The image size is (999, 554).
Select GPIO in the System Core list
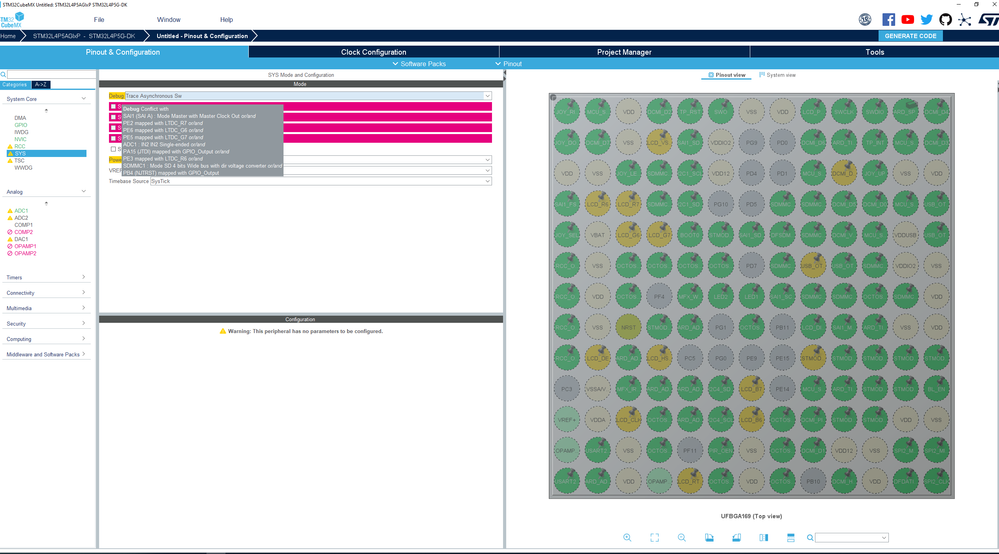(21, 125)
